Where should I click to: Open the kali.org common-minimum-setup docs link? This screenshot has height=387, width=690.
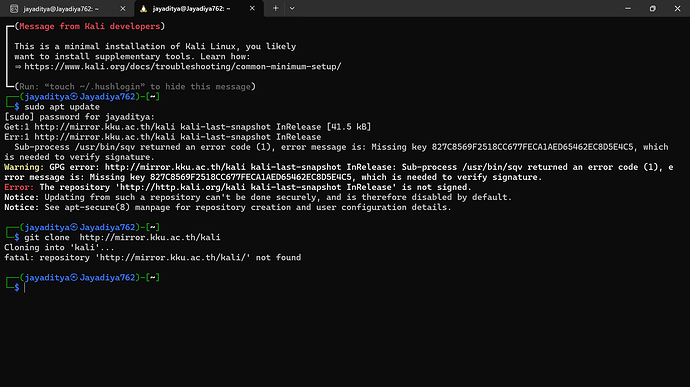[x=183, y=66]
